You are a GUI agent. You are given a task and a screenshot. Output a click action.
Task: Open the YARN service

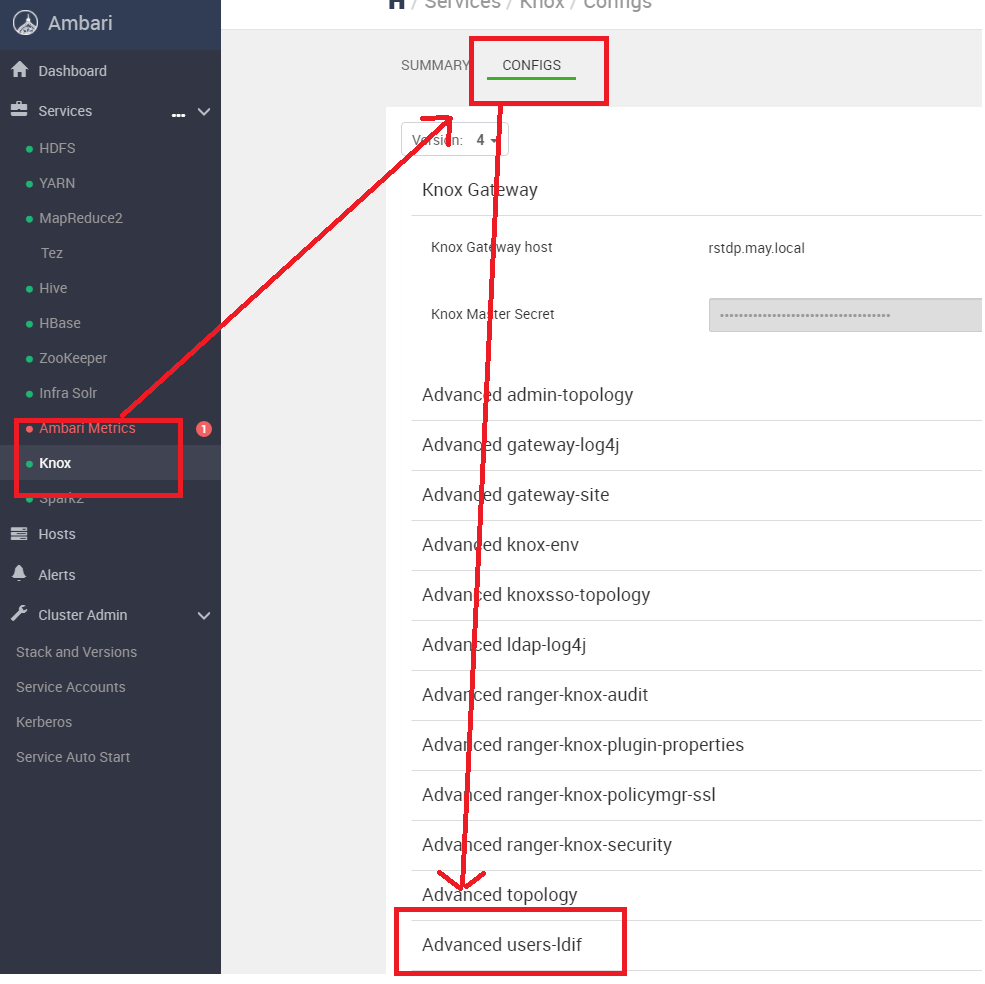(x=57, y=183)
